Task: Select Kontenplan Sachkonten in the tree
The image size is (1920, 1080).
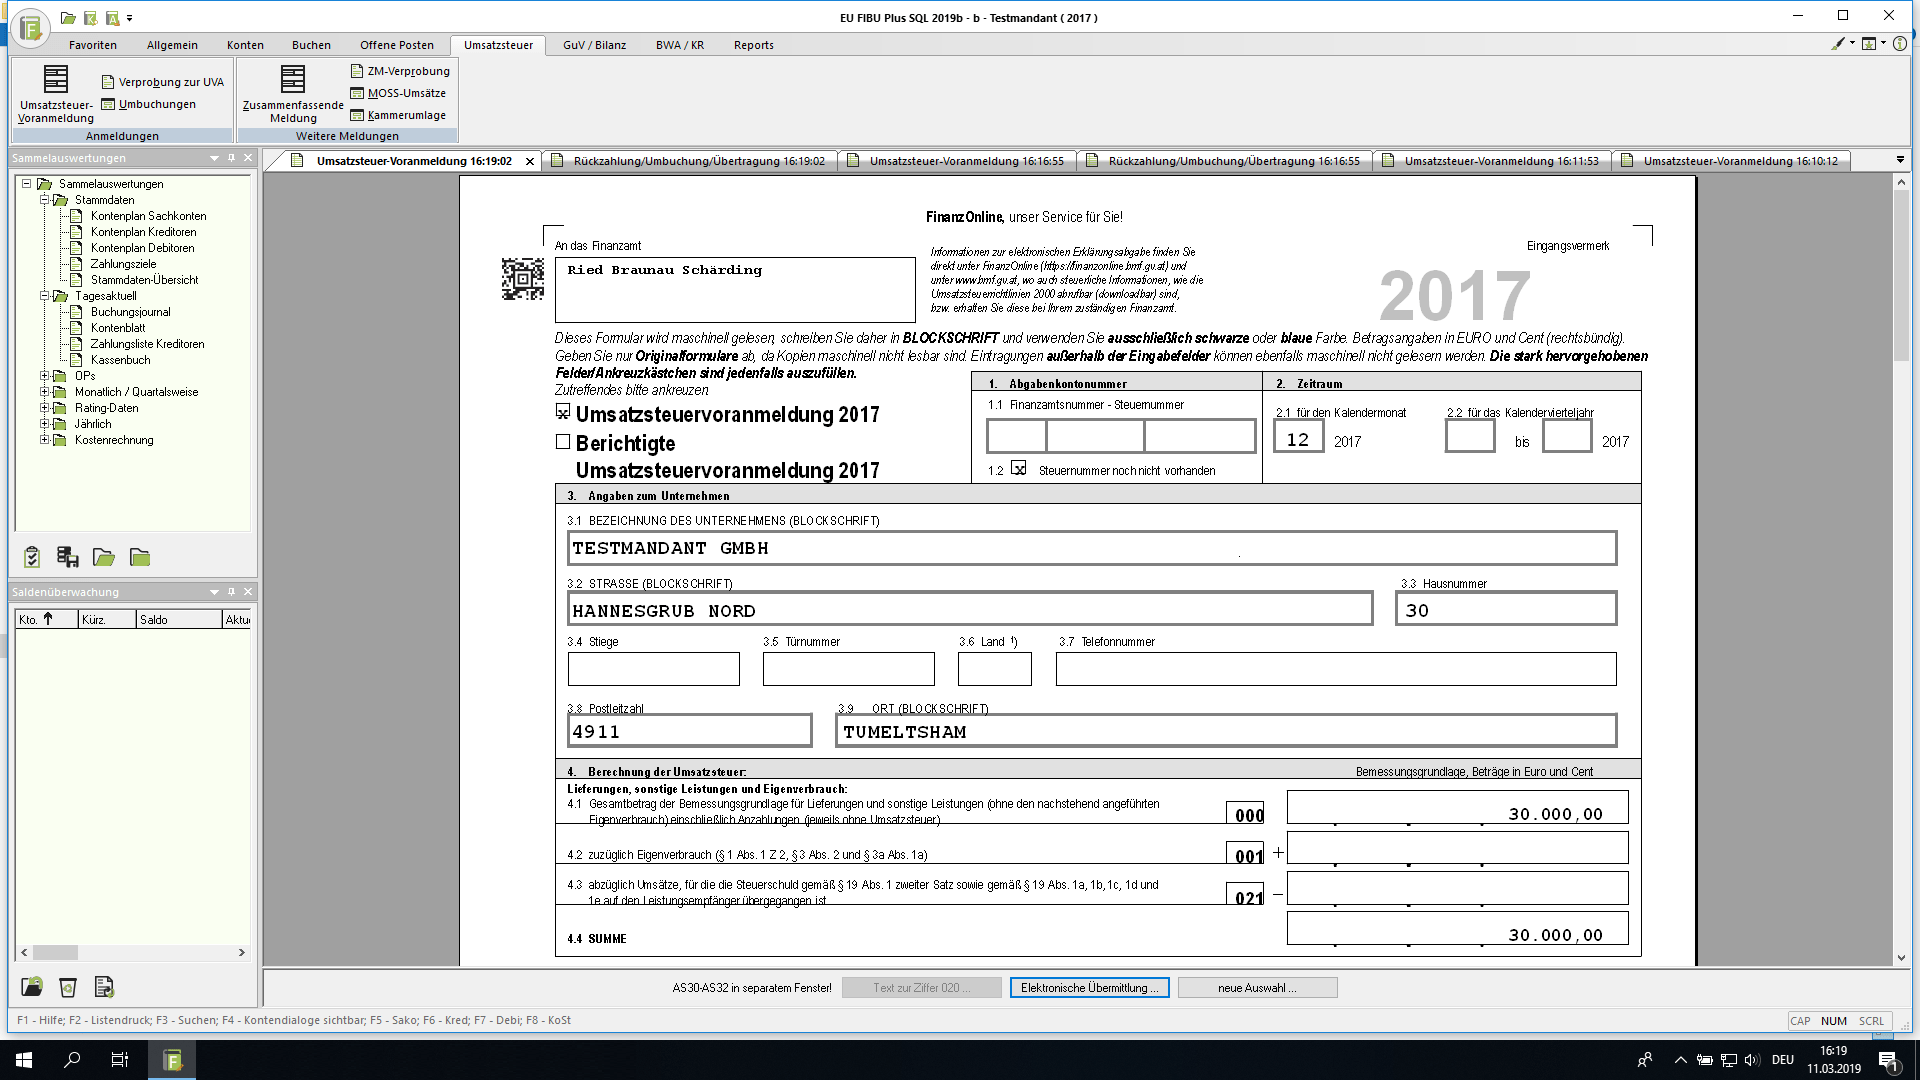Action: point(148,216)
